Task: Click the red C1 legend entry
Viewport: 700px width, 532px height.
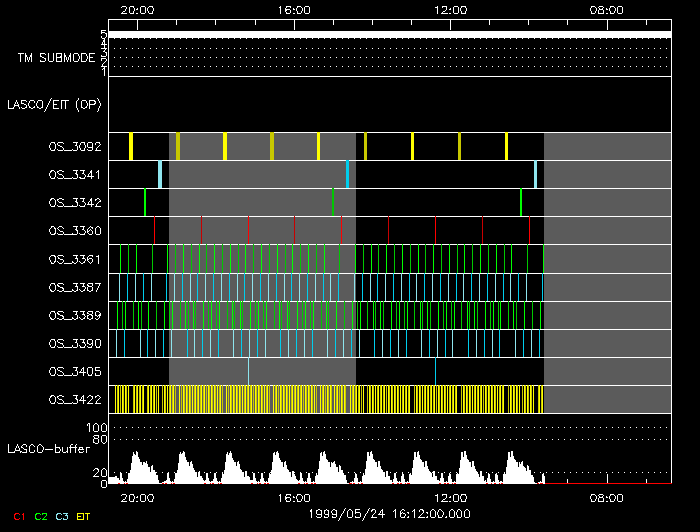Action: tap(19, 516)
